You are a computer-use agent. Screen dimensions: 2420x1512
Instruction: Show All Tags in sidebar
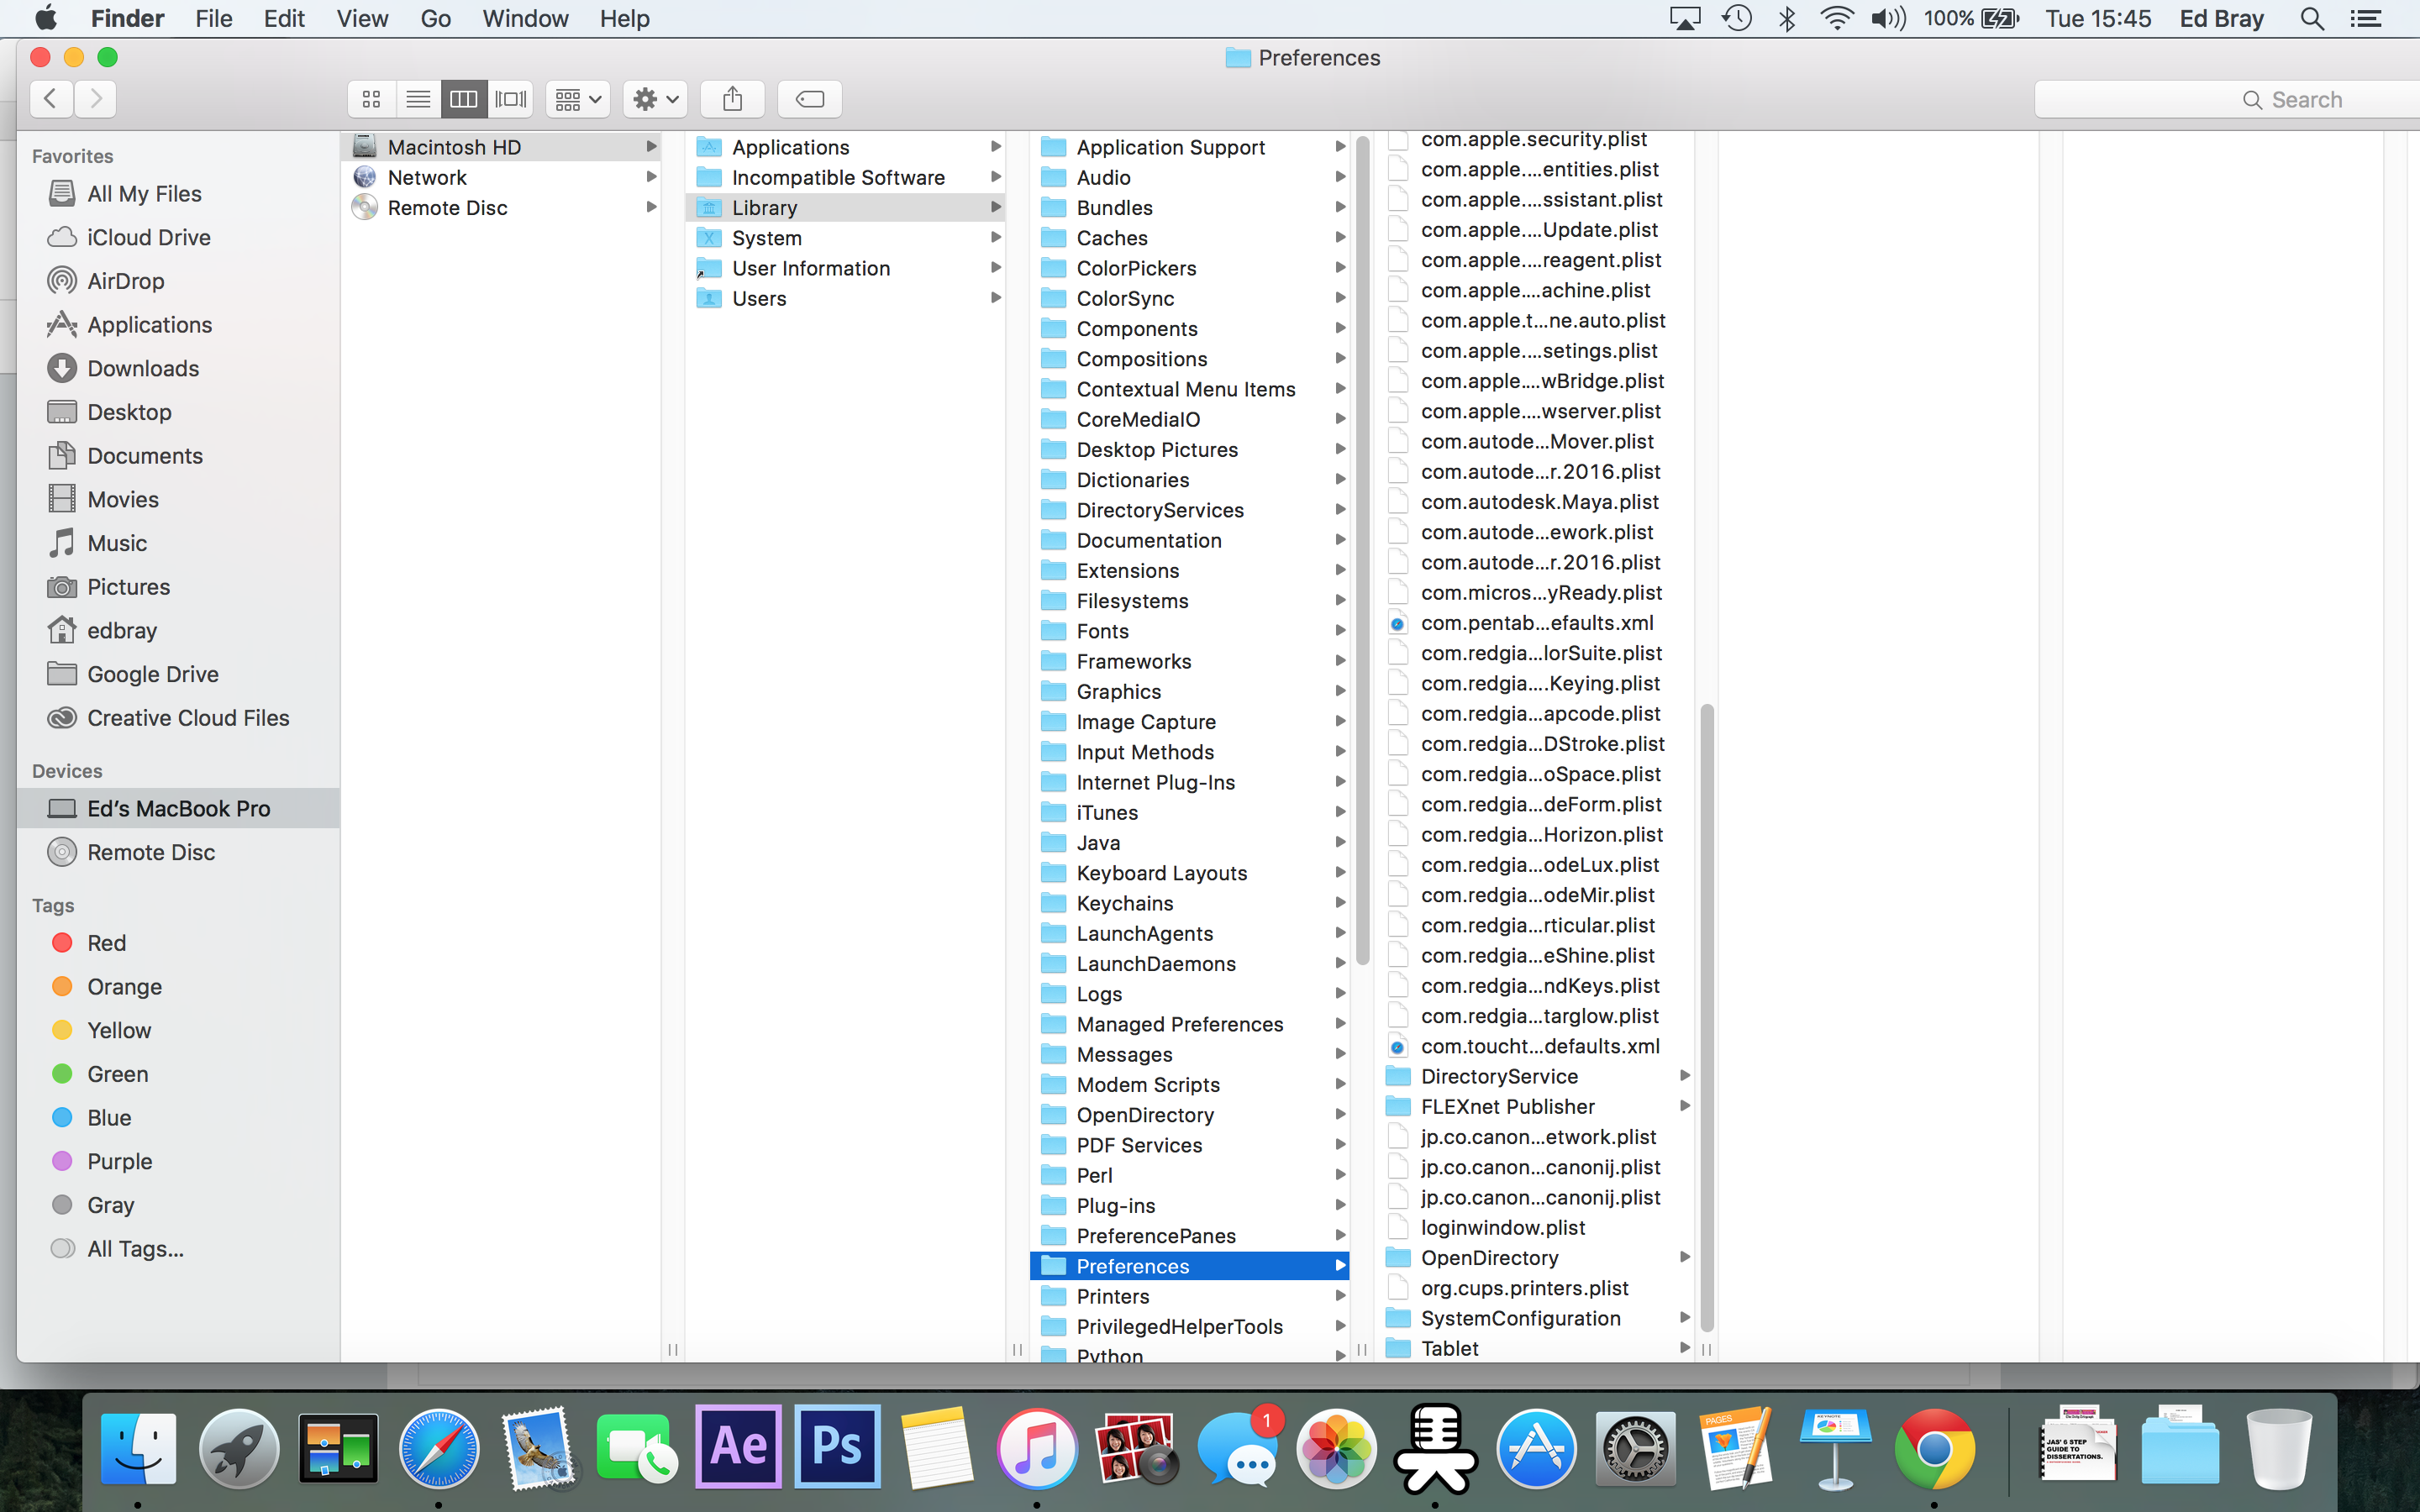(178, 1249)
